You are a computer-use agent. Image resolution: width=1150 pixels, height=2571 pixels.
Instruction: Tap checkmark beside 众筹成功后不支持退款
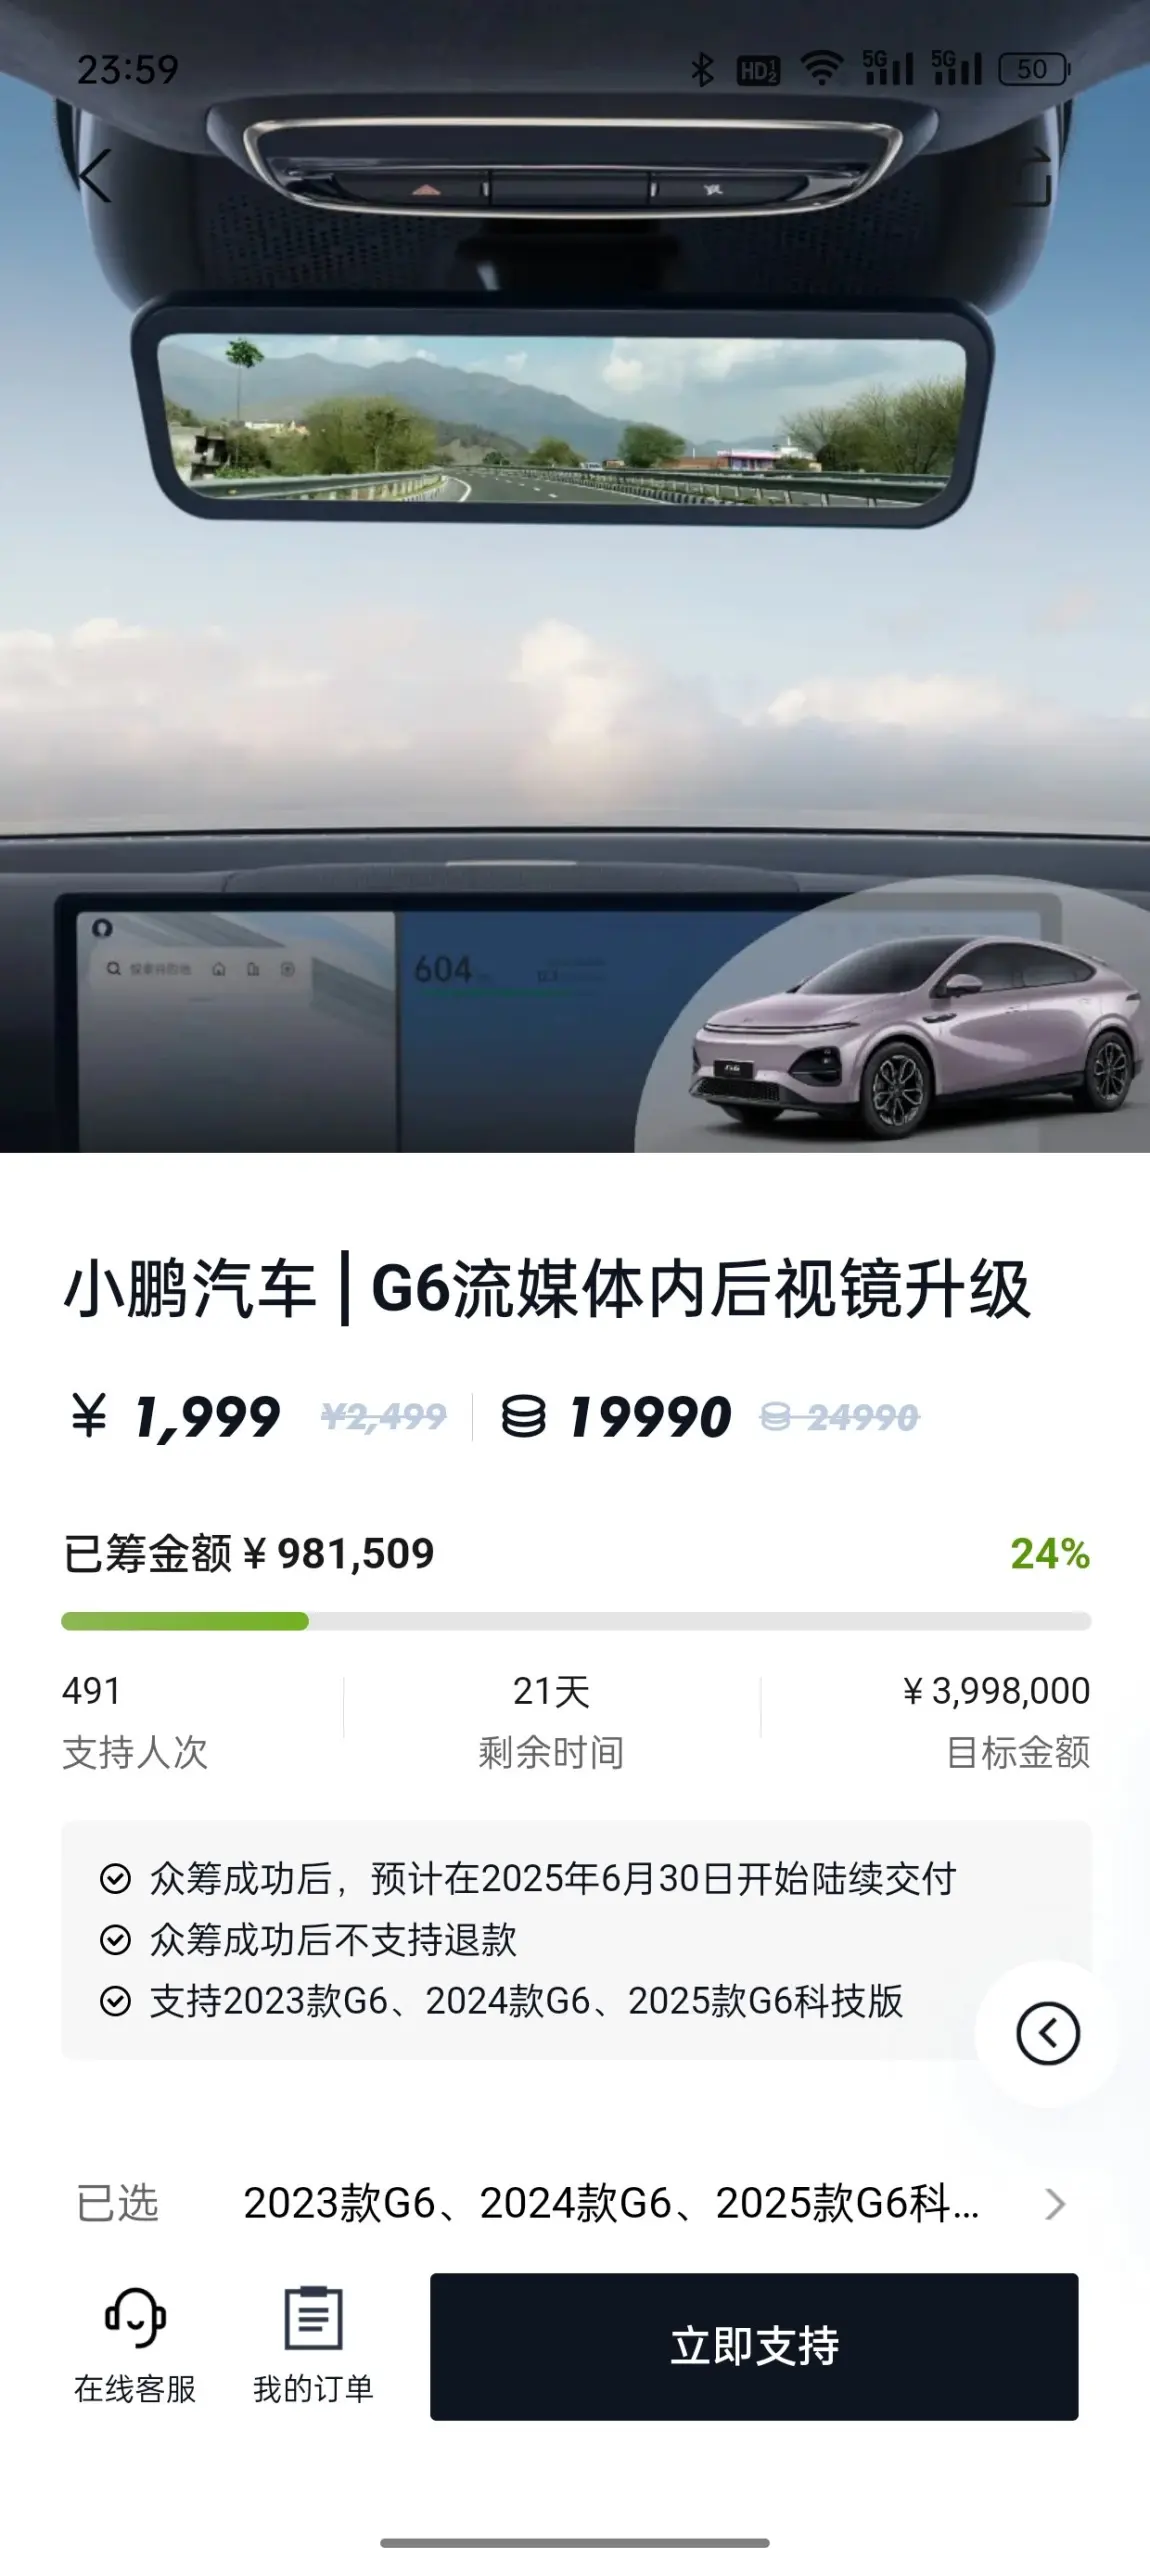click(x=115, y=1940)
